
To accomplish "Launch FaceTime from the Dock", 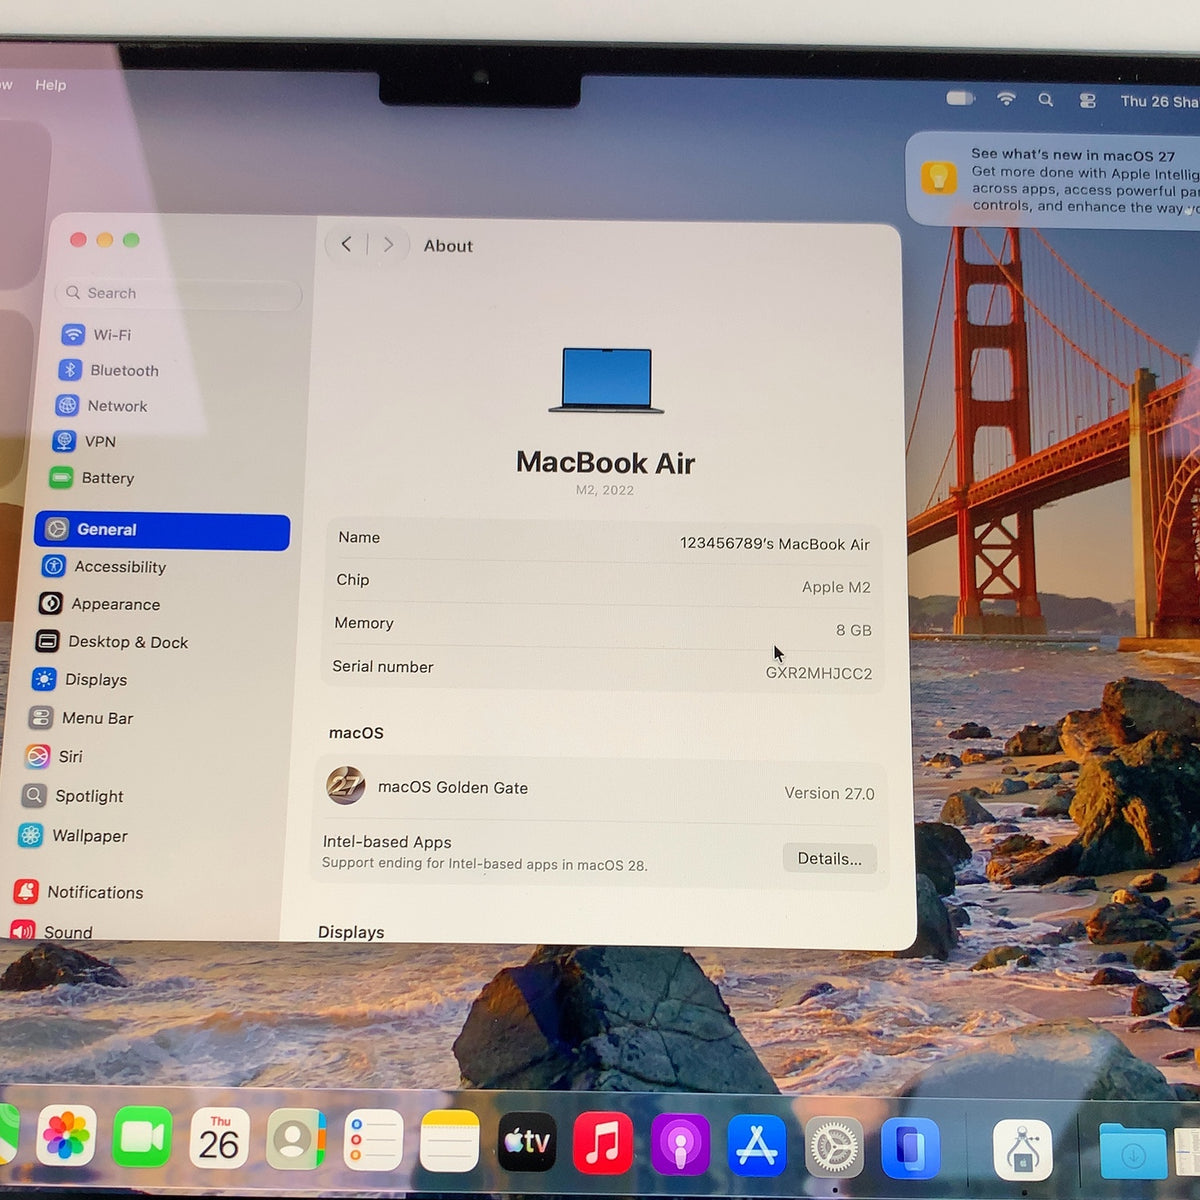I will click(x=142, y=1137).
